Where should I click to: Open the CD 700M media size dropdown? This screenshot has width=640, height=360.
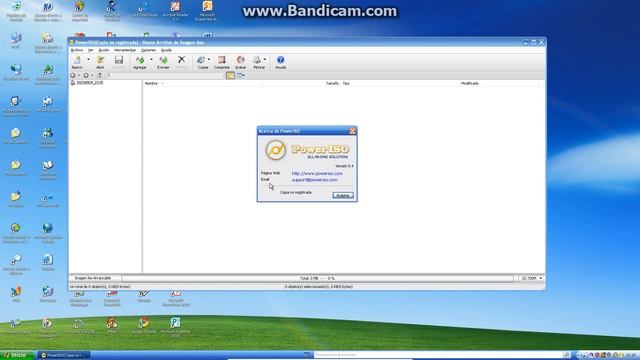click(x=531, y=278)
